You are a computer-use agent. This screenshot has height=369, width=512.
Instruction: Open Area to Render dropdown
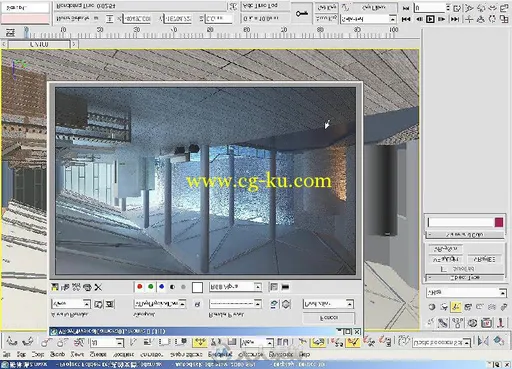71,304
